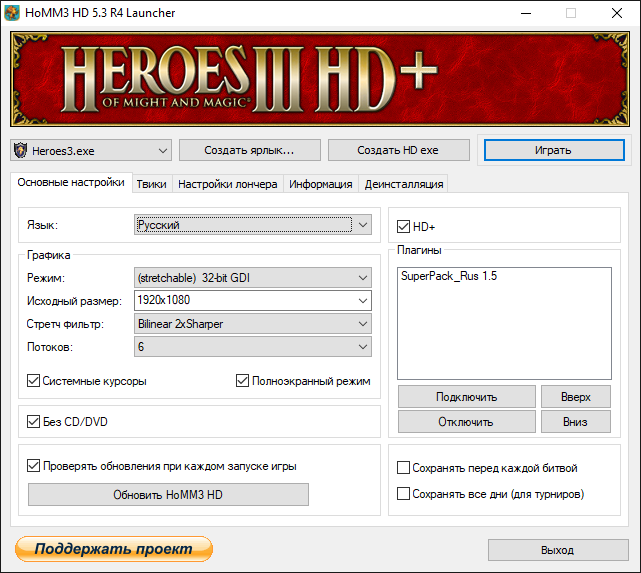Enable Сохранять перед каждой битвой checkbox
Image resolution: width=641 pixels, height=573 pixels.
click(x=404, y=468)
